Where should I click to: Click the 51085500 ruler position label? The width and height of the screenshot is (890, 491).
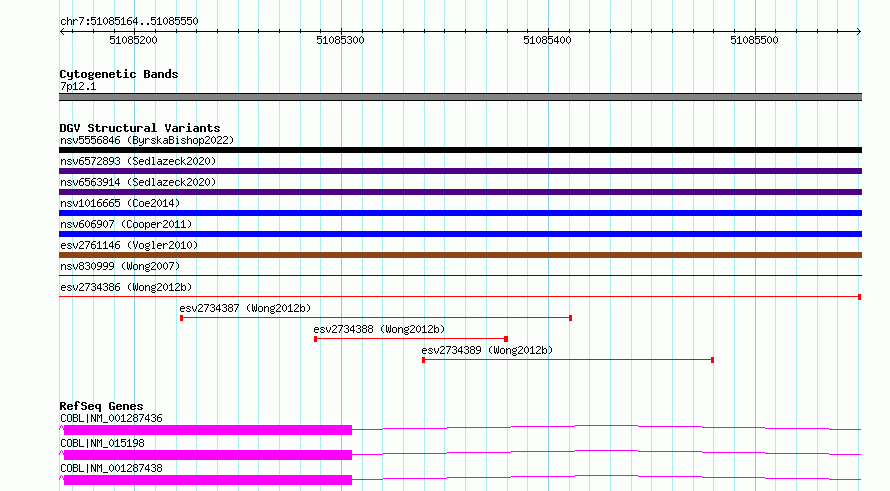[754, 40]
